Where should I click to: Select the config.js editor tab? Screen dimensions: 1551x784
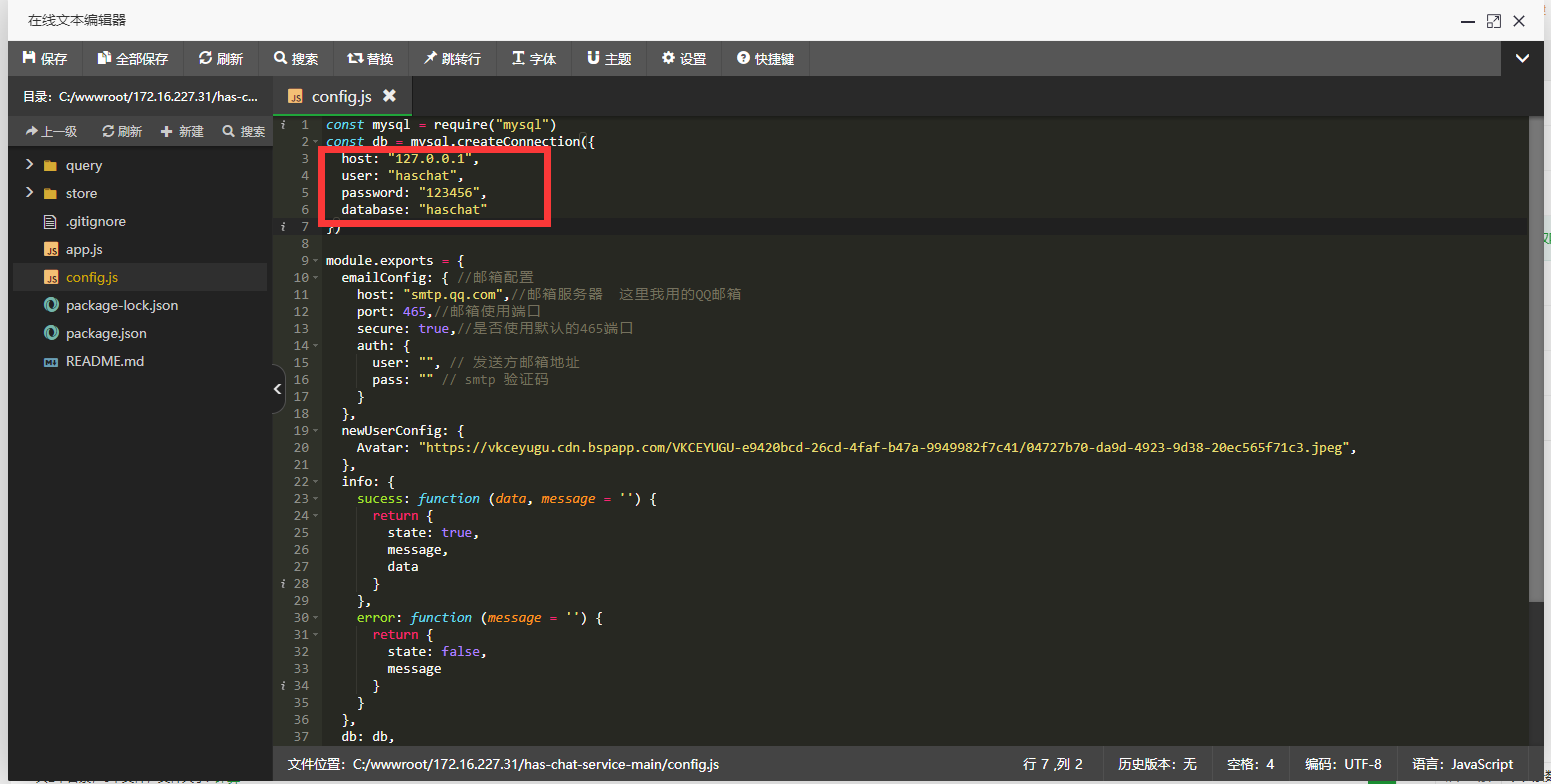coord(342,96)
